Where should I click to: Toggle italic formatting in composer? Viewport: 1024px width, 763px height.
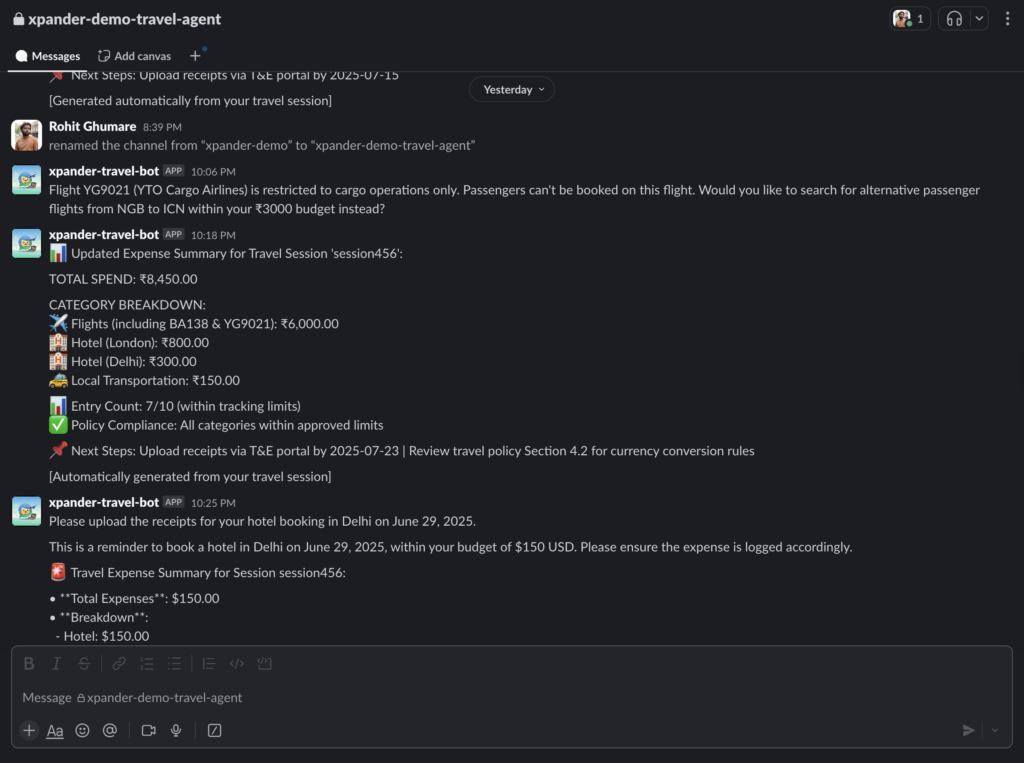click(56, 664)
